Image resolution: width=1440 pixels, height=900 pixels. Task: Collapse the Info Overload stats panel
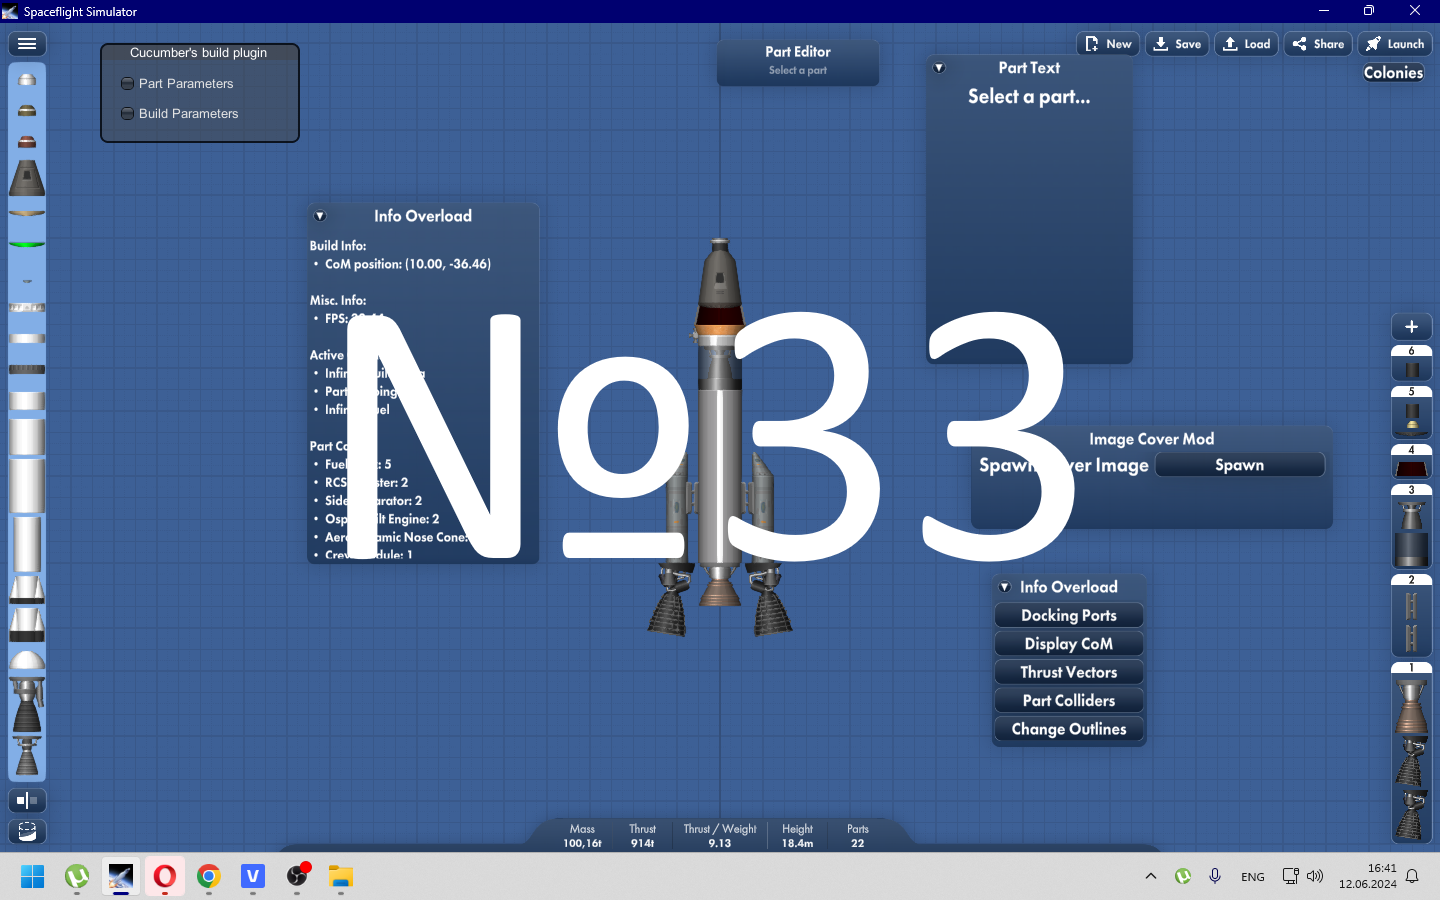[x=320, y=216]
